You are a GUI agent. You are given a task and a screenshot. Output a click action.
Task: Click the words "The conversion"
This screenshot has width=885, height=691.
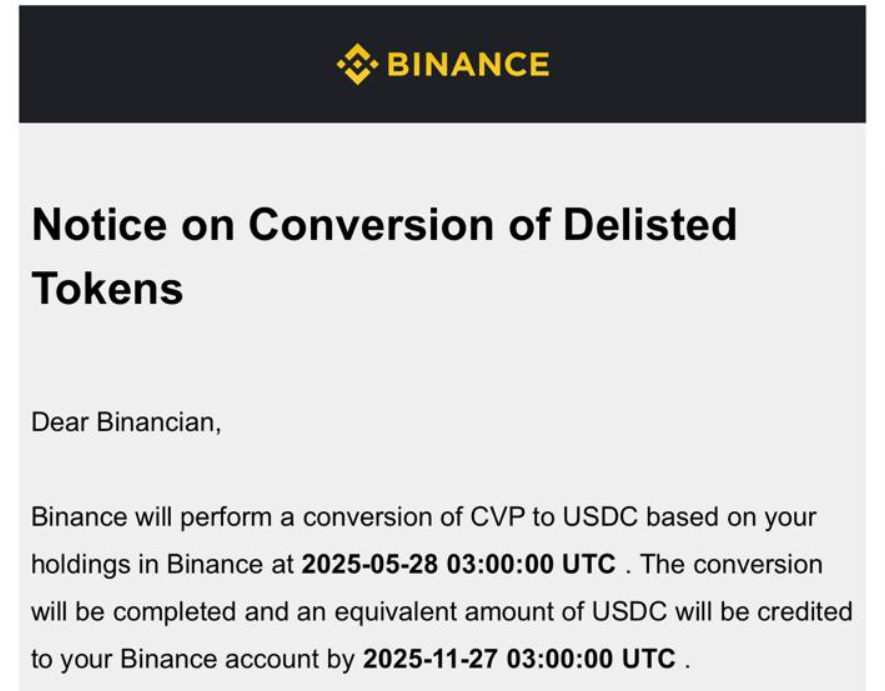point(731,564)
